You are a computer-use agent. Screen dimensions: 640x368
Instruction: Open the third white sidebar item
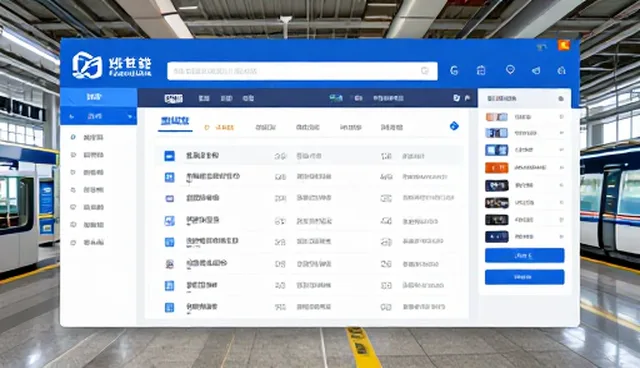(x=93, y=173)
